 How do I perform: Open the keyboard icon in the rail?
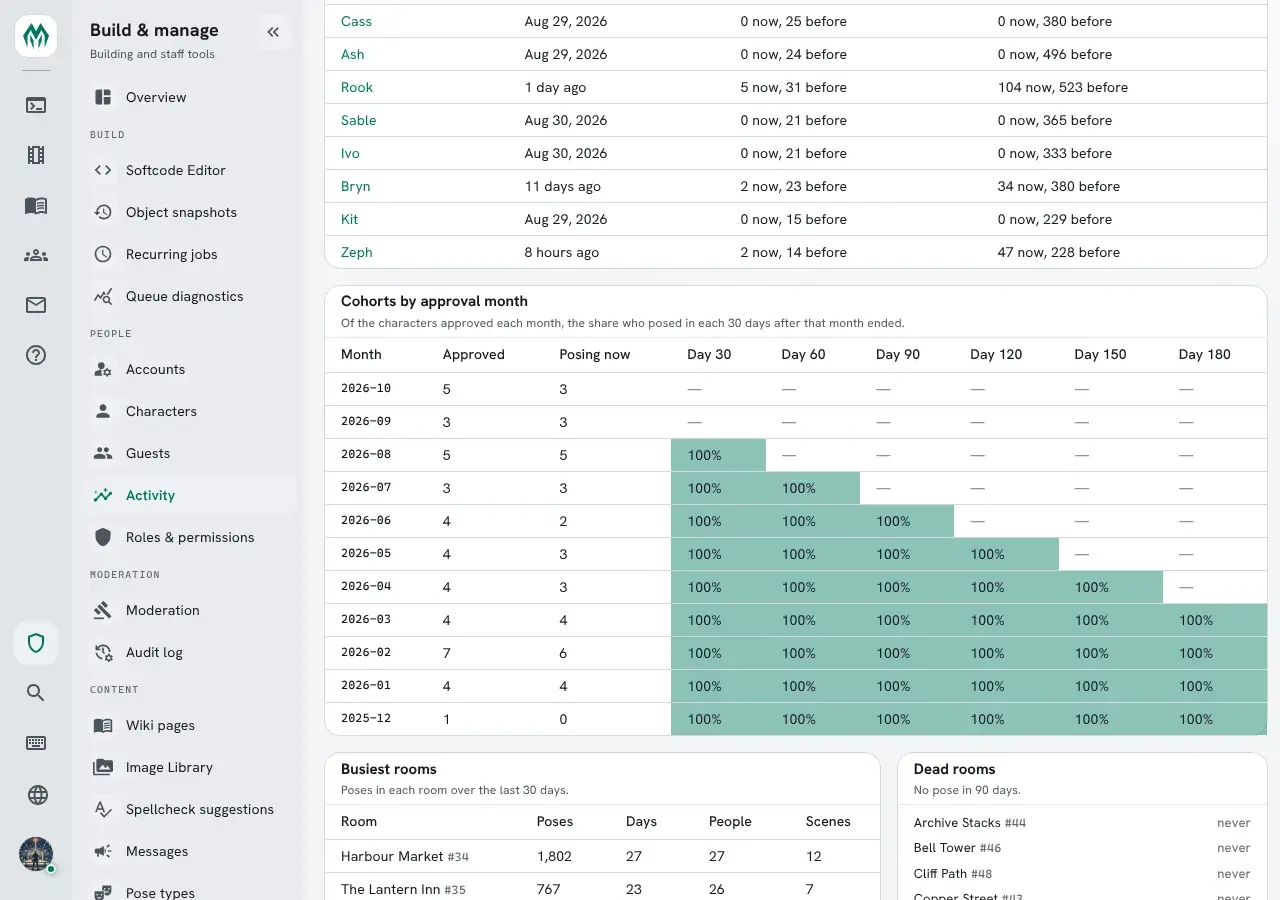(x=36, y=743)
